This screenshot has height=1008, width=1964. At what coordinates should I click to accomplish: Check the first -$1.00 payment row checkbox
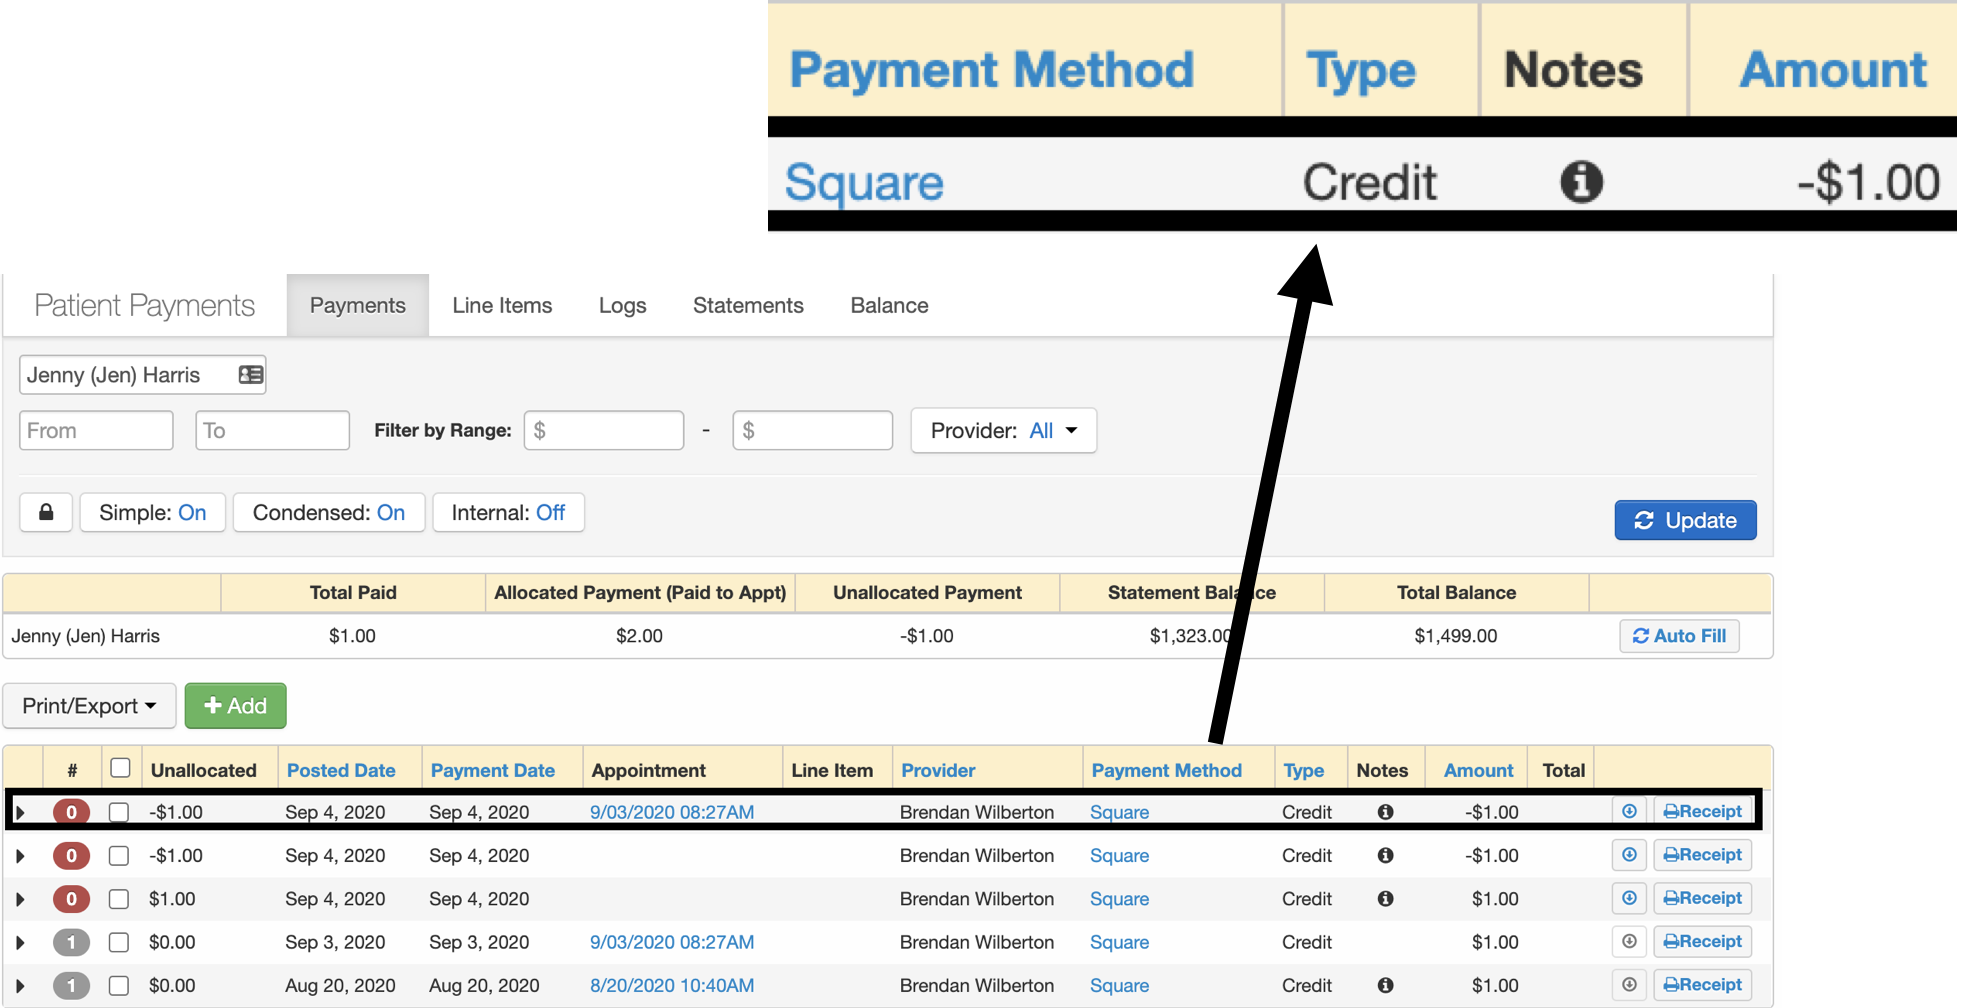(119, 812)
